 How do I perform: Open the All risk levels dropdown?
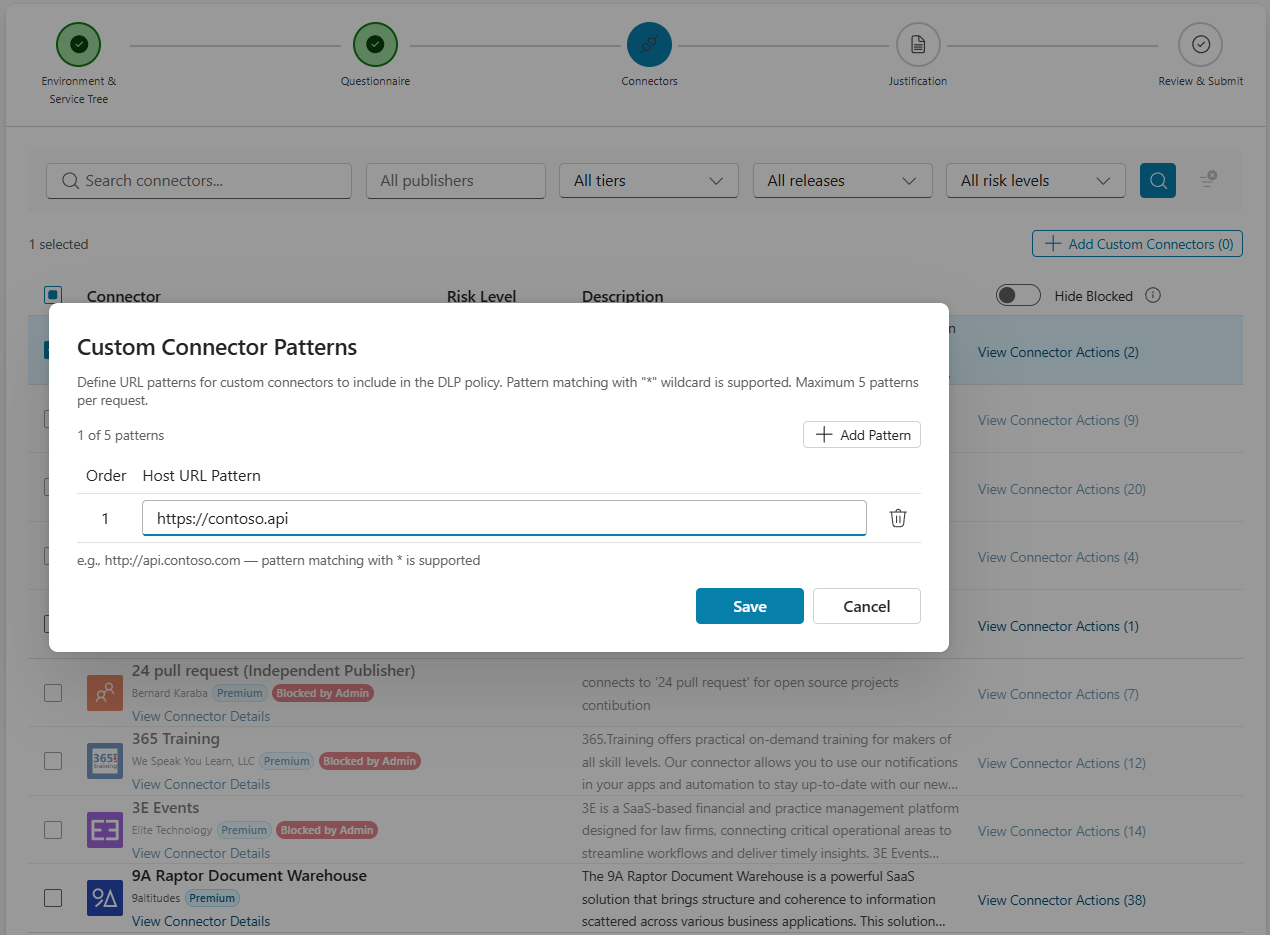[x=1036, y=181]
